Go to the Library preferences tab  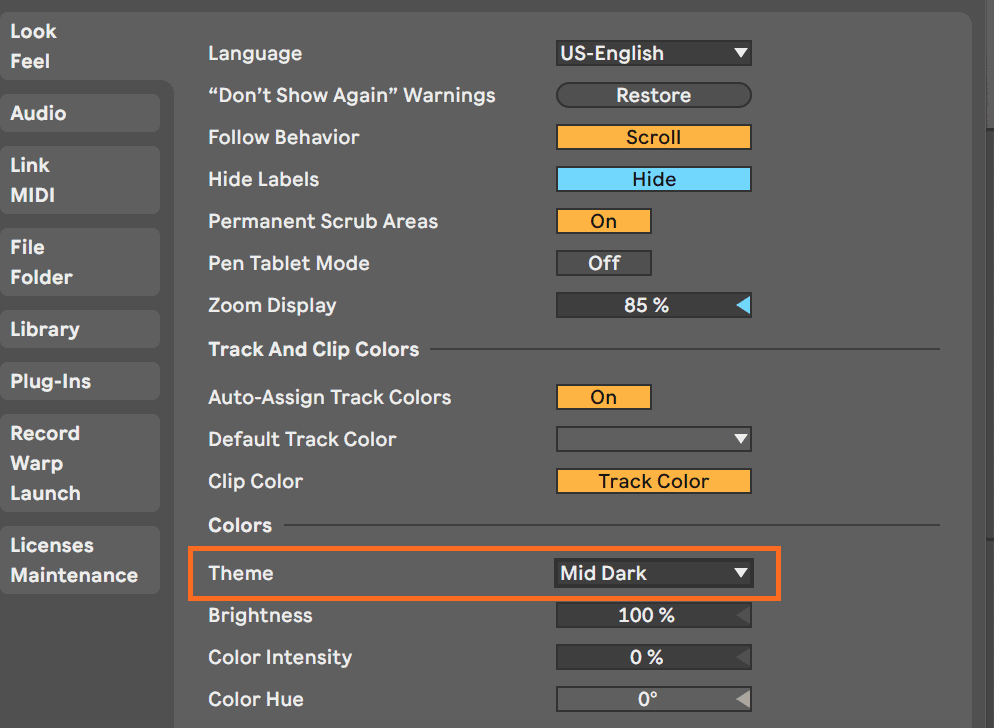[80, 329]
